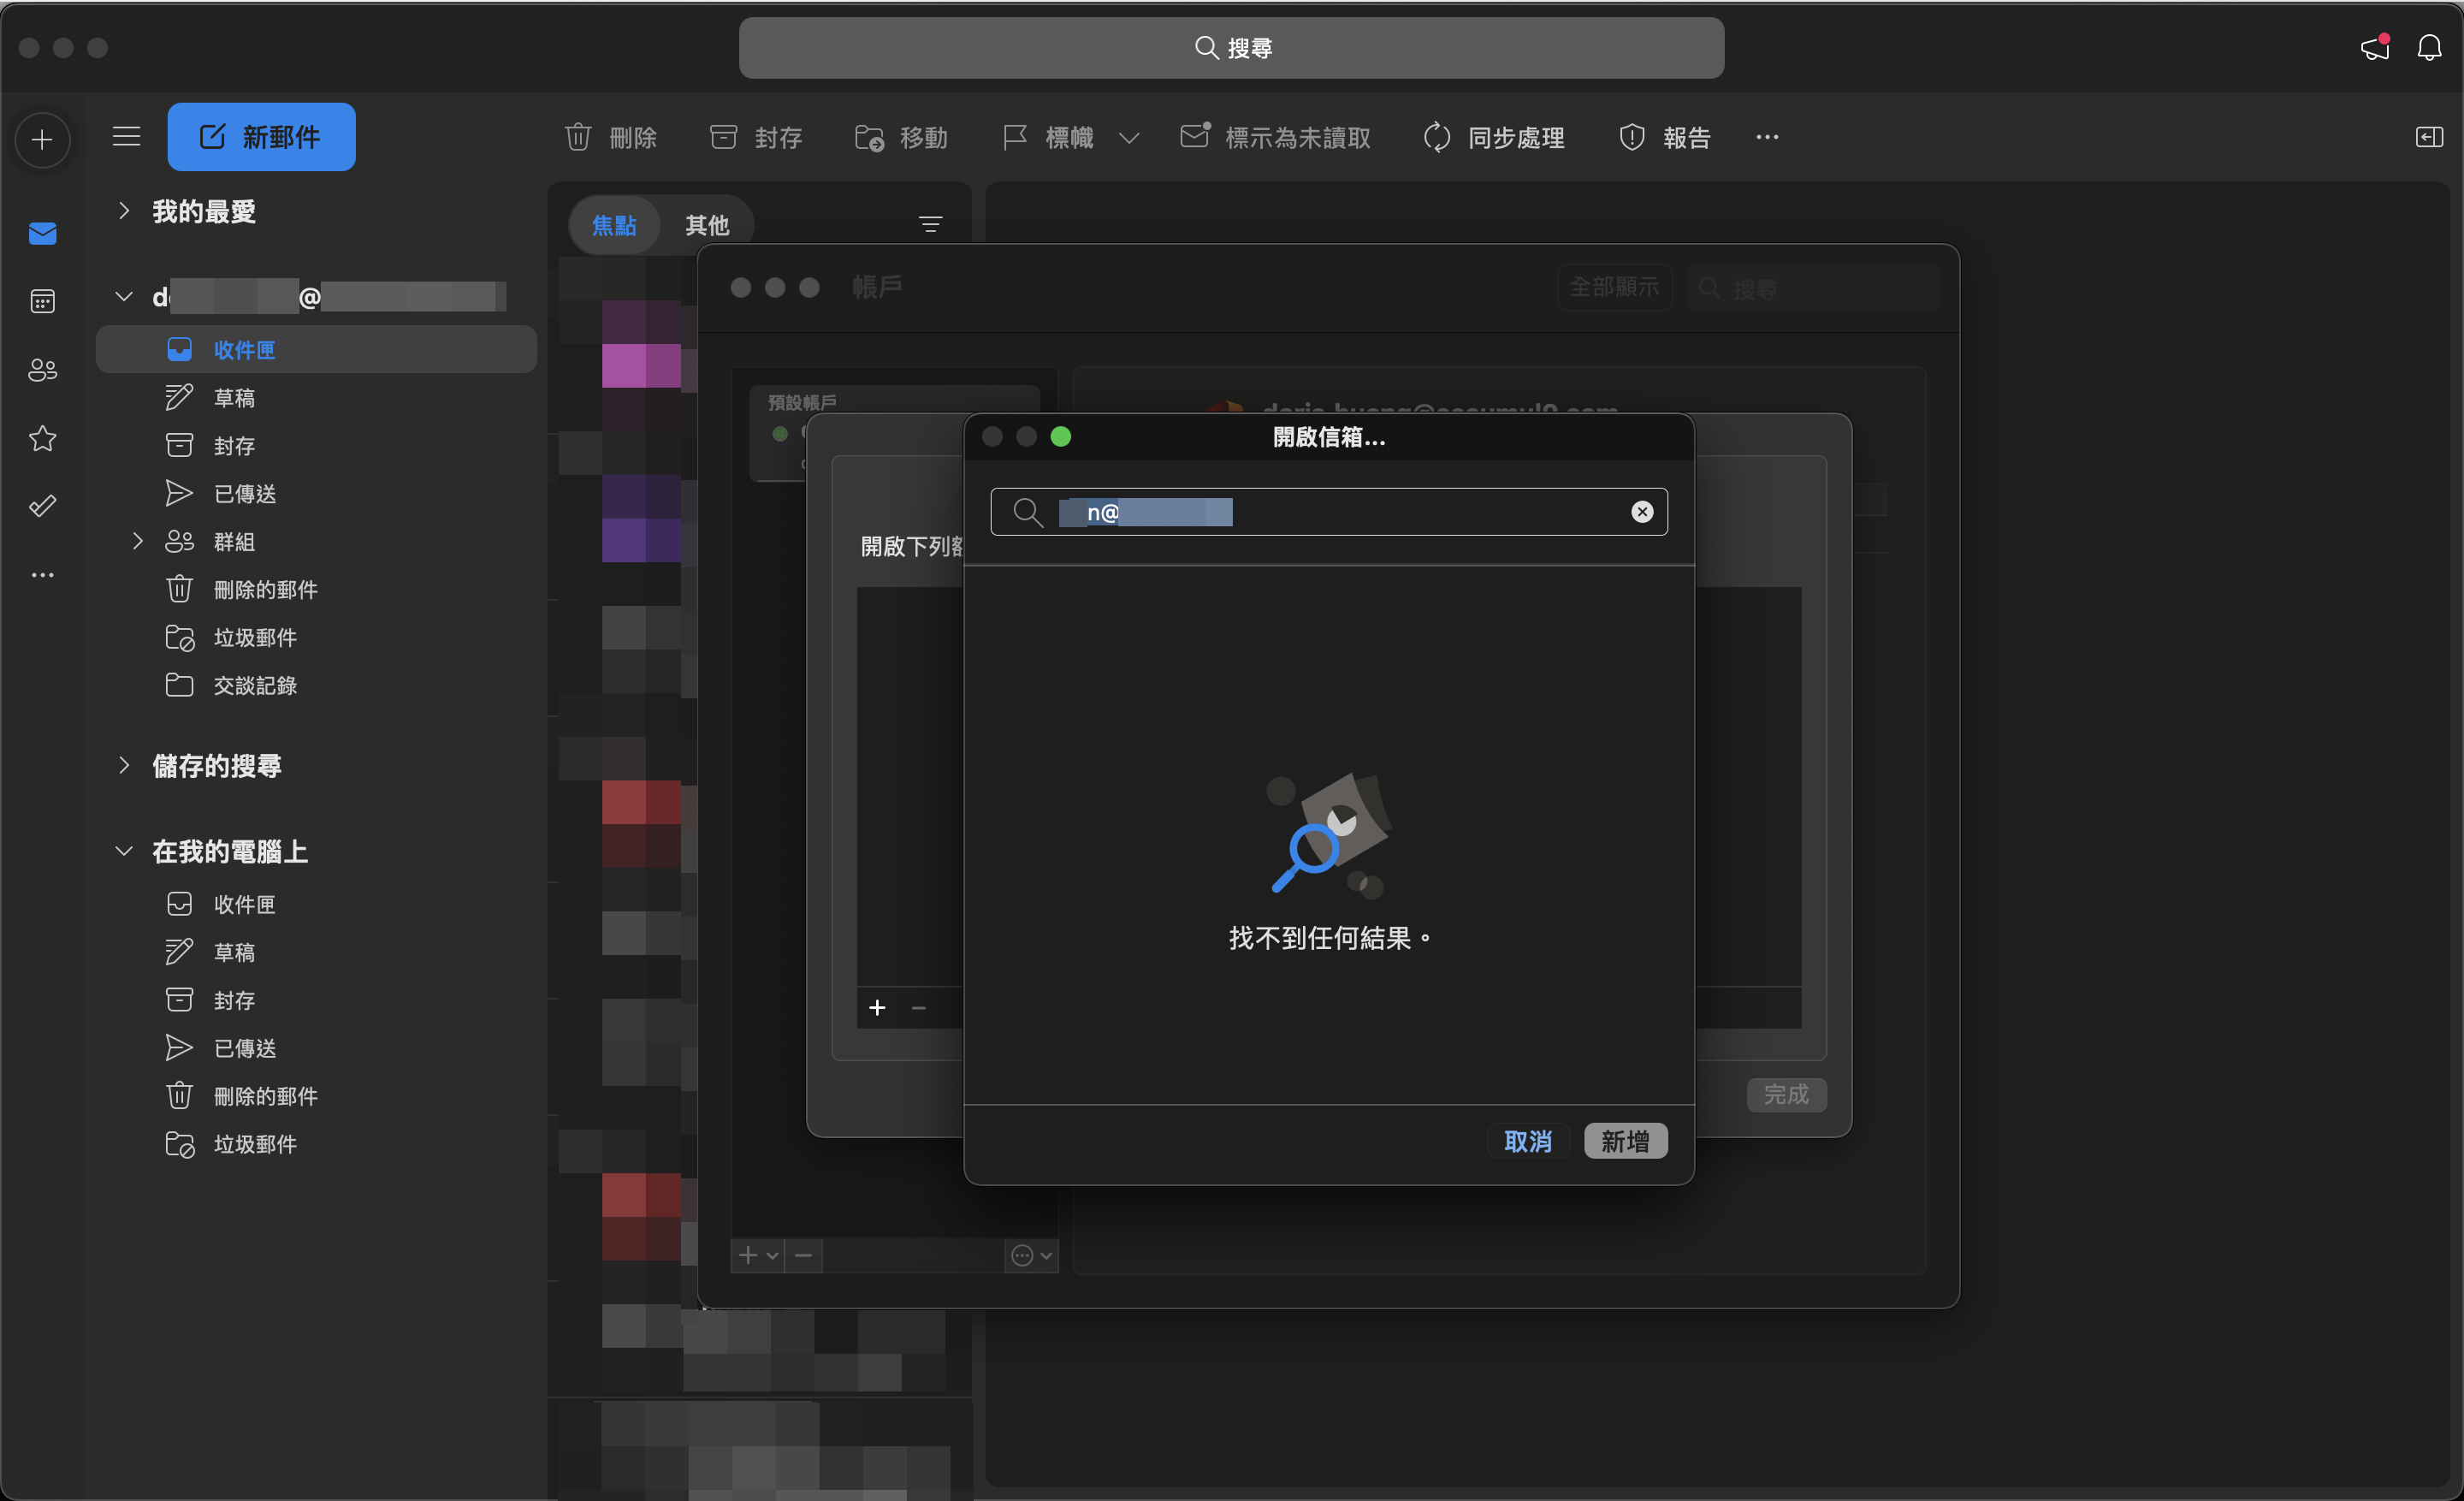Image resolution: width=2464 pixels, height=1501 pixels.
Task: Expand the 群組 groups folder
Action: [138, 541]
